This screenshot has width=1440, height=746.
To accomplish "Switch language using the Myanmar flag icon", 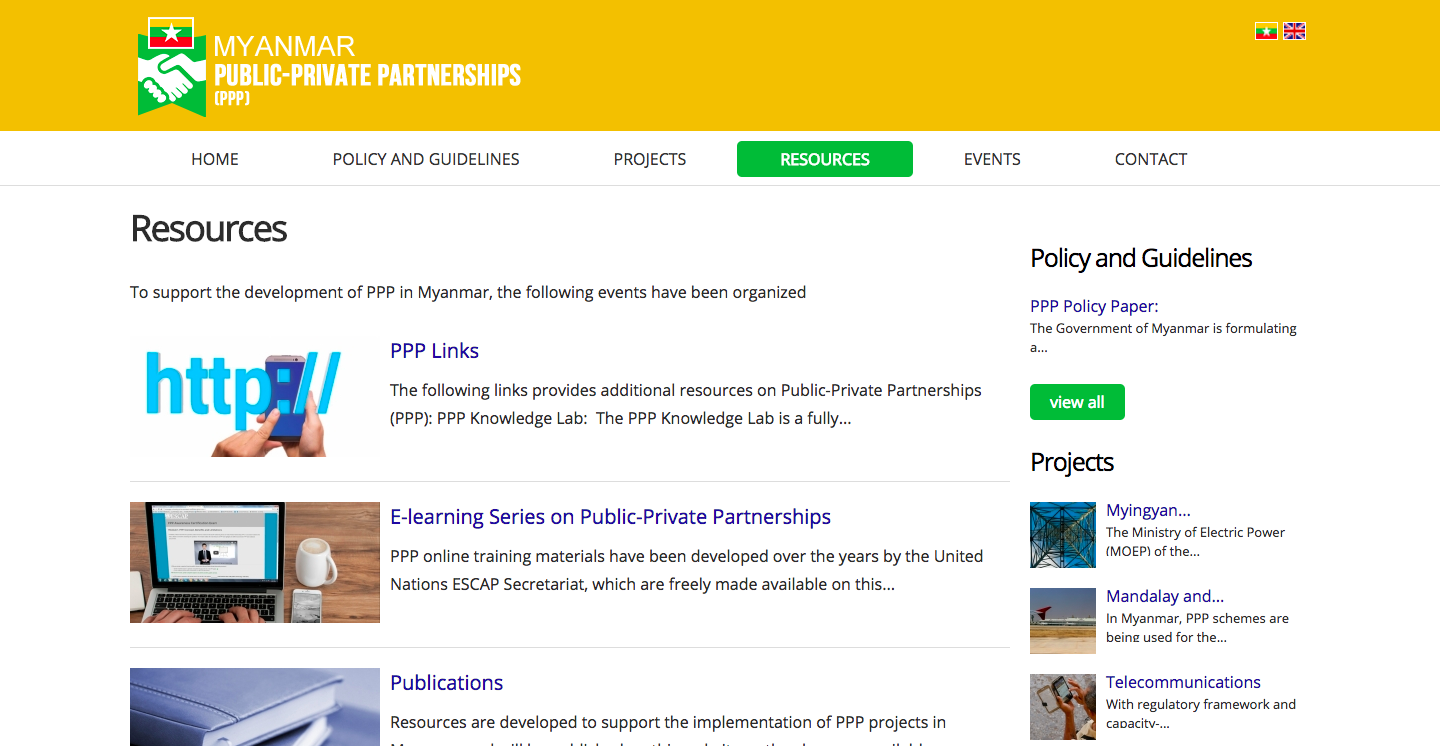I will pos(1266,31).
